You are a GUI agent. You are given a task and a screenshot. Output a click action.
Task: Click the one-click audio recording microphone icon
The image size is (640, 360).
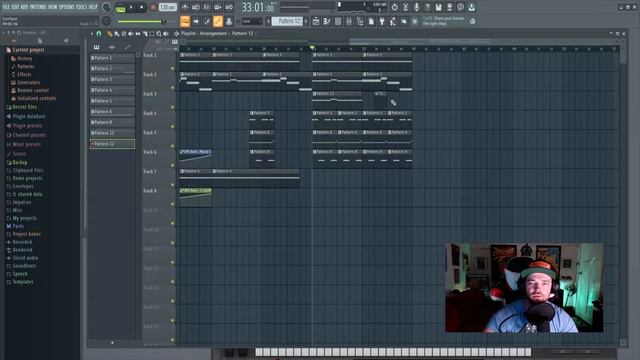[x=416, y=7]
